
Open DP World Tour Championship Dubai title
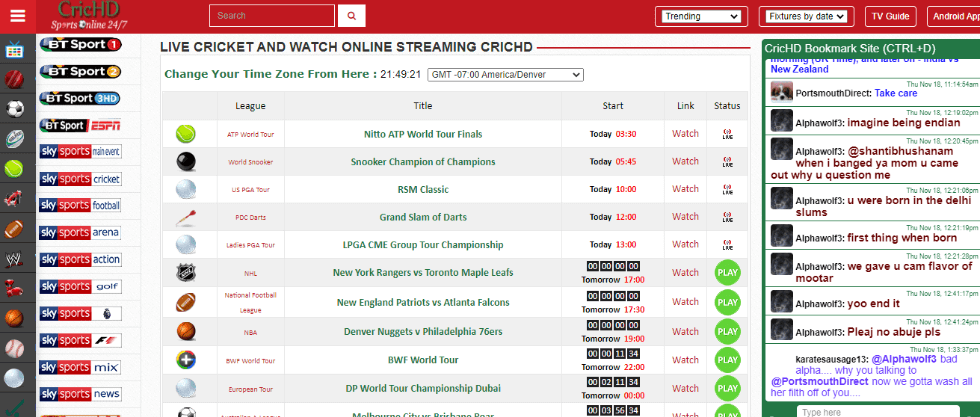[423, 388]
